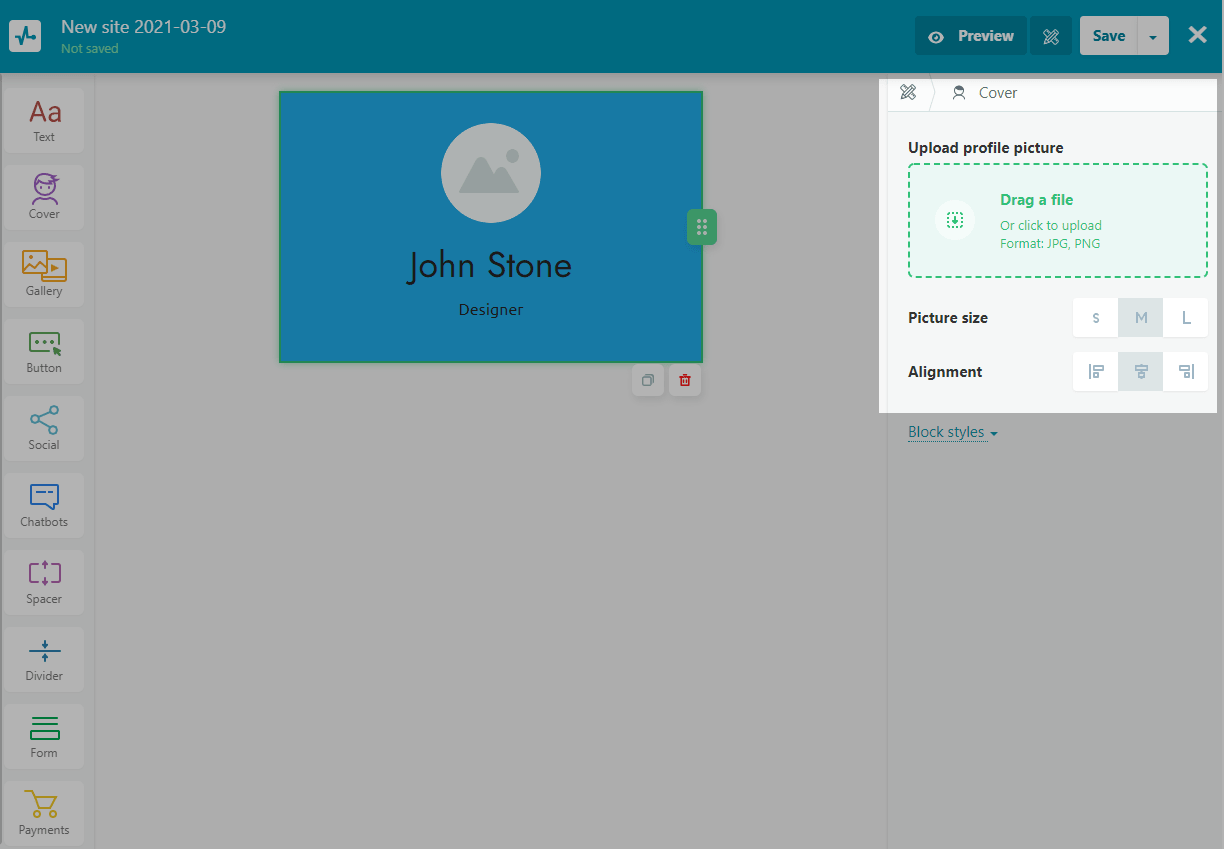Add a Gallery block
The height and width of the screenshot is (849, 1224).
tap(44, 274)
